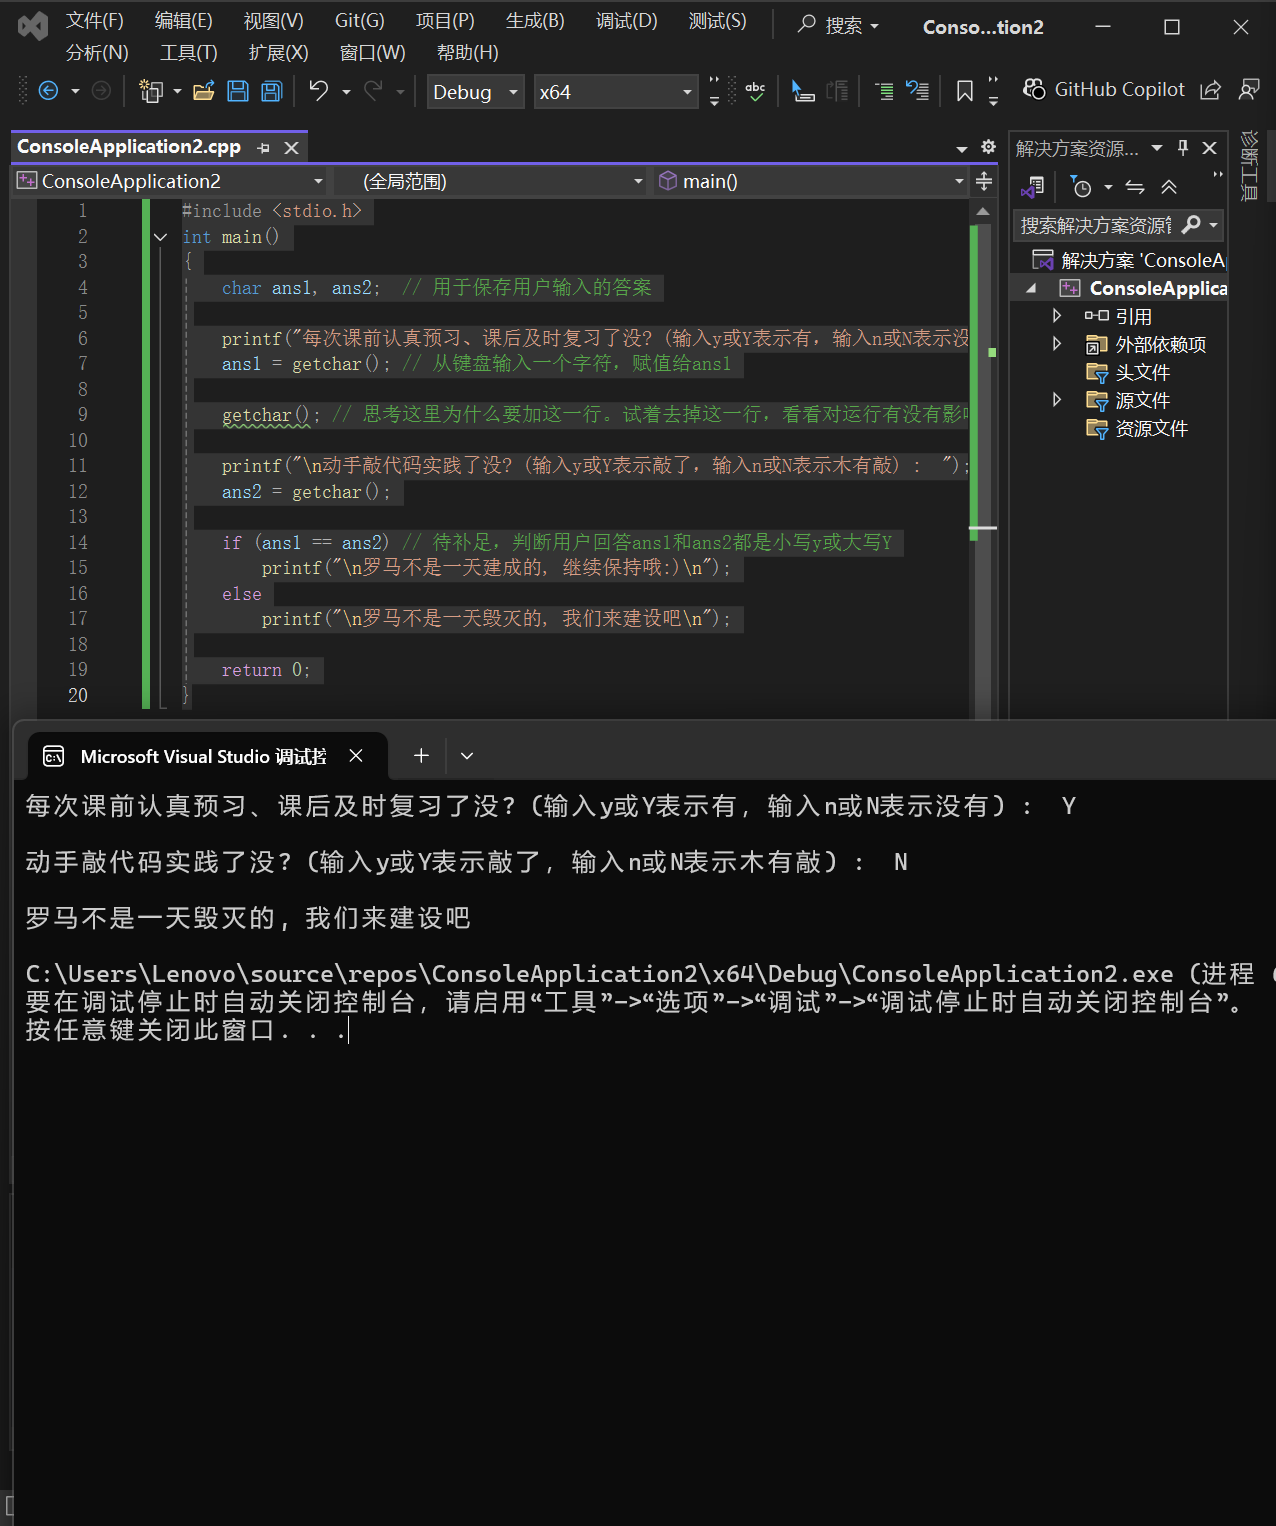The image size is (1276, 1526).
Task: Click the send feedback icon
Action: click(1249, 90)
